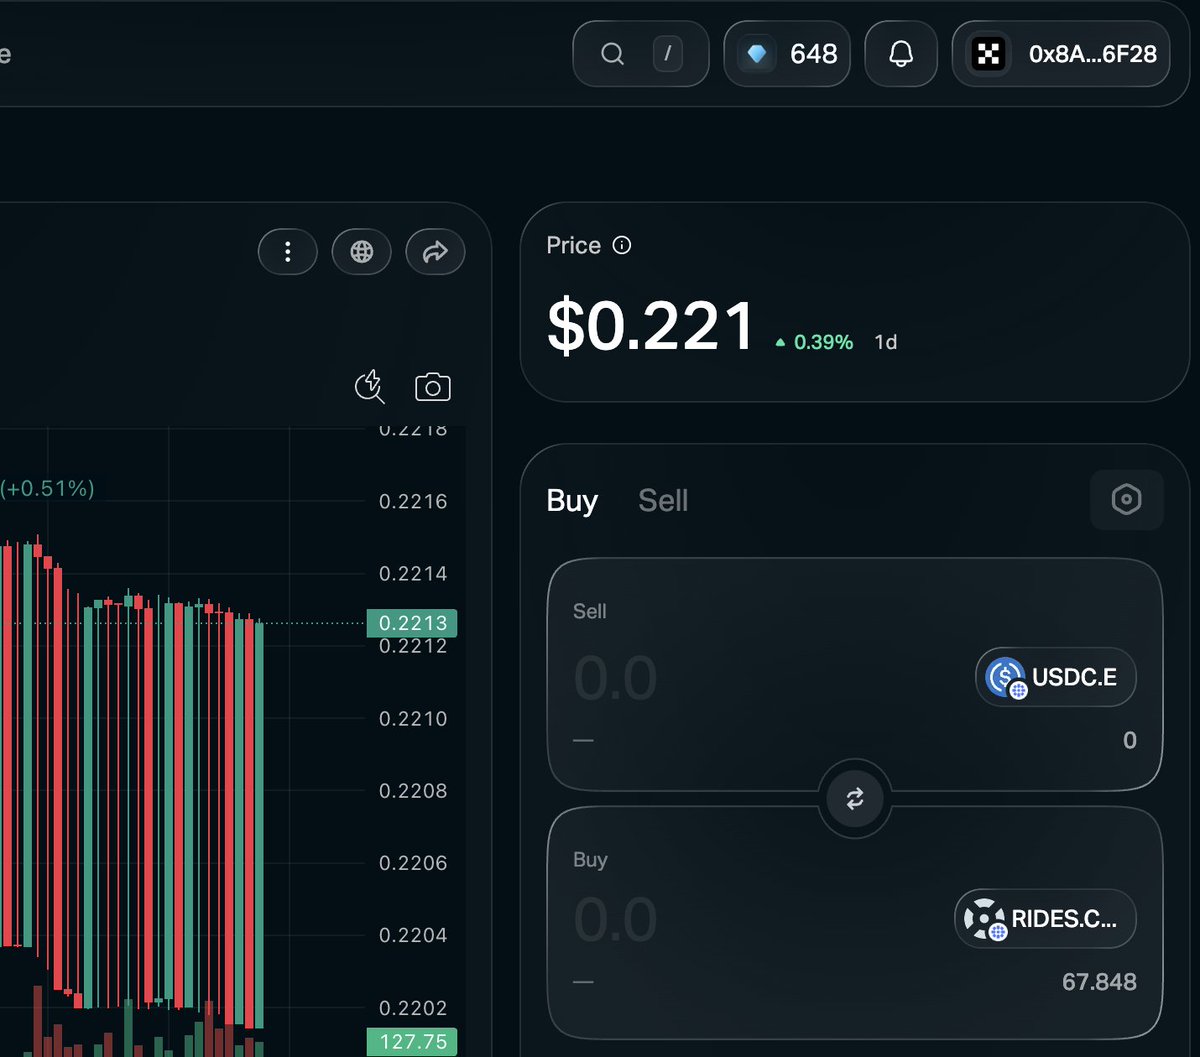The image size is (1200, 1057).
Task: Click the USDC.E balance value 0
Action: pyautogui.click(x=1129, y=741)
